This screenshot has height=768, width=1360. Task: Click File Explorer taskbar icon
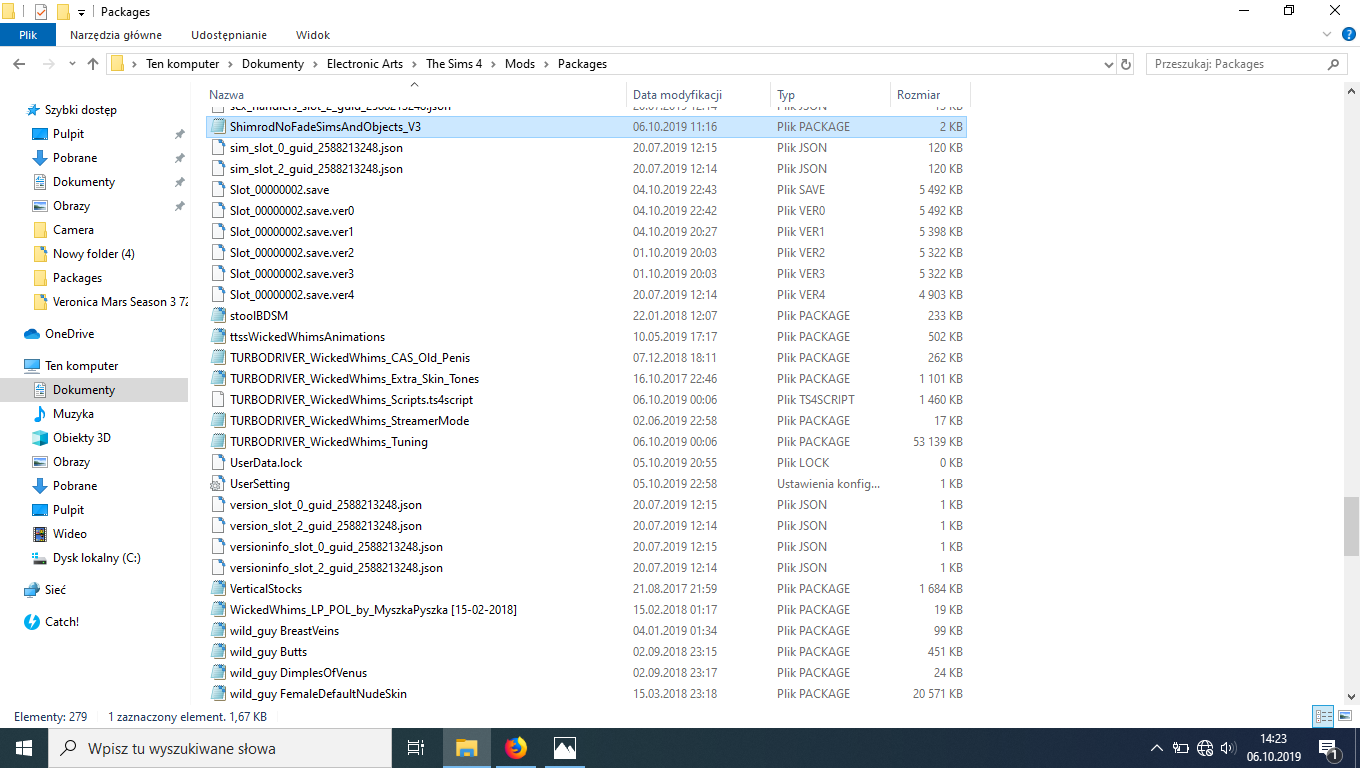click(x=467, y=748)
